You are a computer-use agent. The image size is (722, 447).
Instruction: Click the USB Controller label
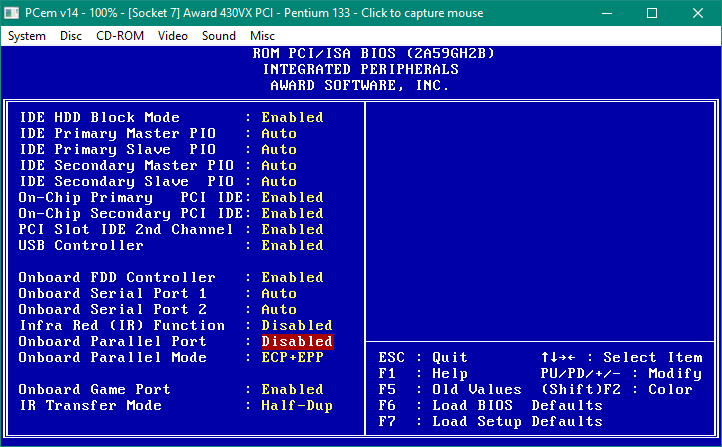coord(82,245)
